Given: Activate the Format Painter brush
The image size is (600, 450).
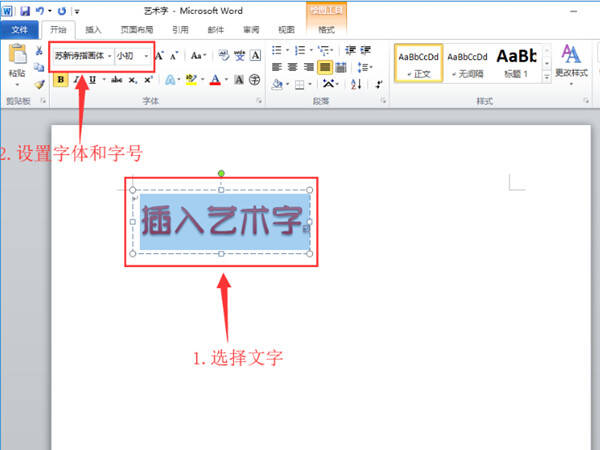Looking at the screenshot, I should pos(39,84).
